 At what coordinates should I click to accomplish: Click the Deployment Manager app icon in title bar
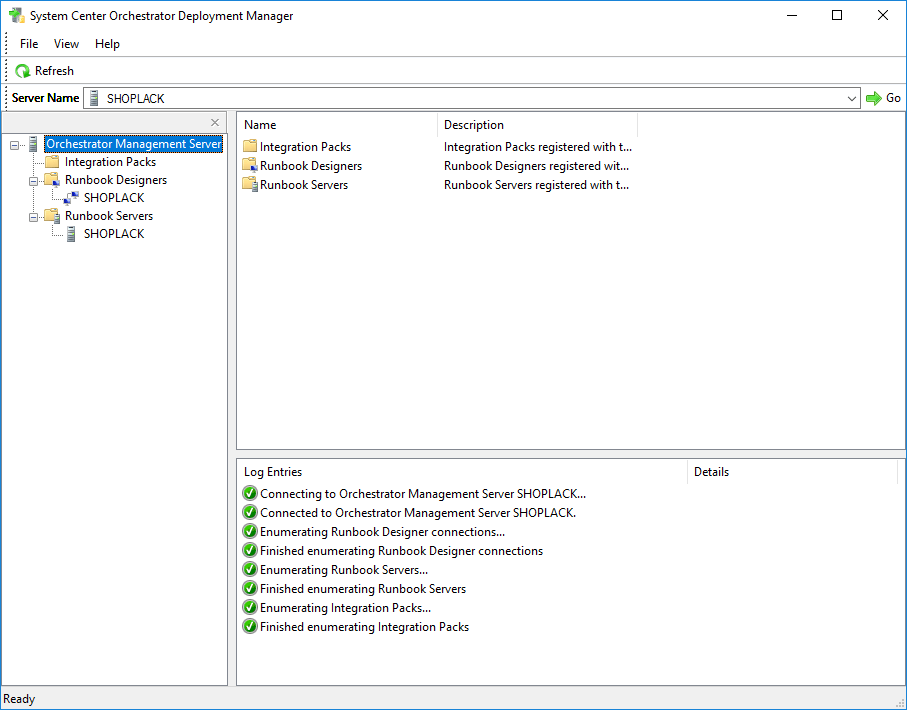[17, 16]
